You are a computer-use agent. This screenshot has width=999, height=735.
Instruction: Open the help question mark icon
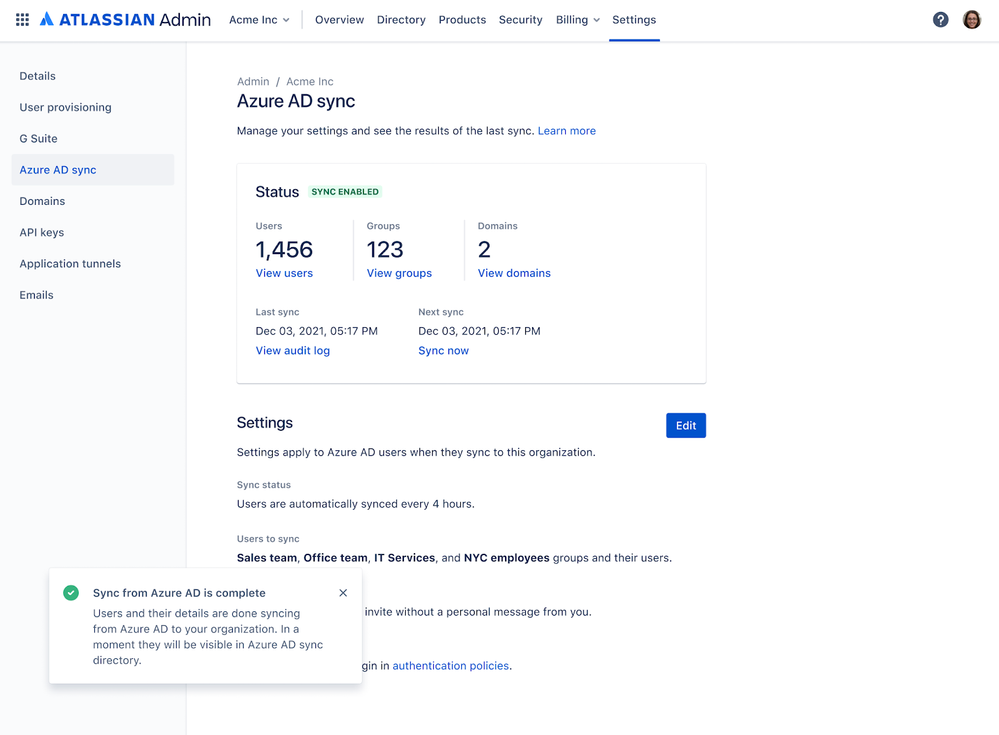point(940,20)
